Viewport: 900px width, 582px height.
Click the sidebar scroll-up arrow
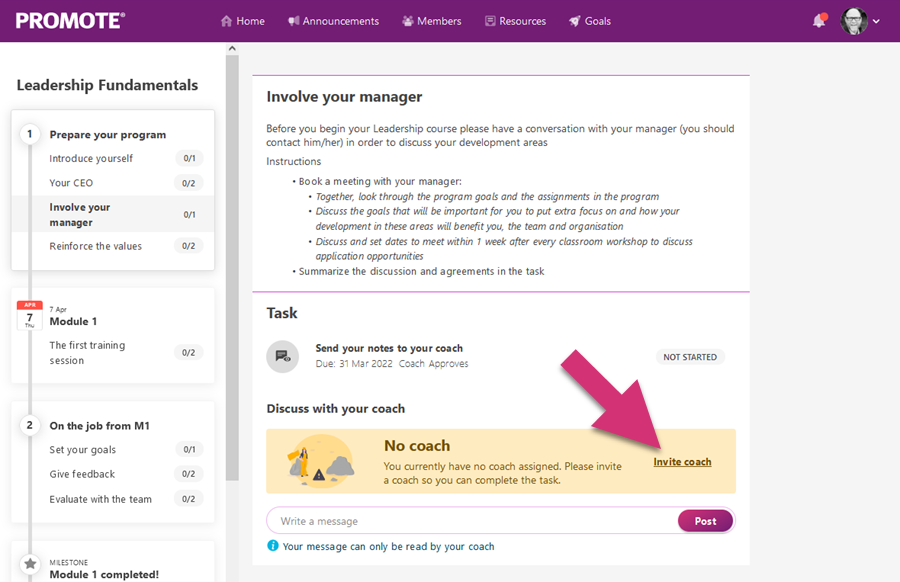pos(232,48)
